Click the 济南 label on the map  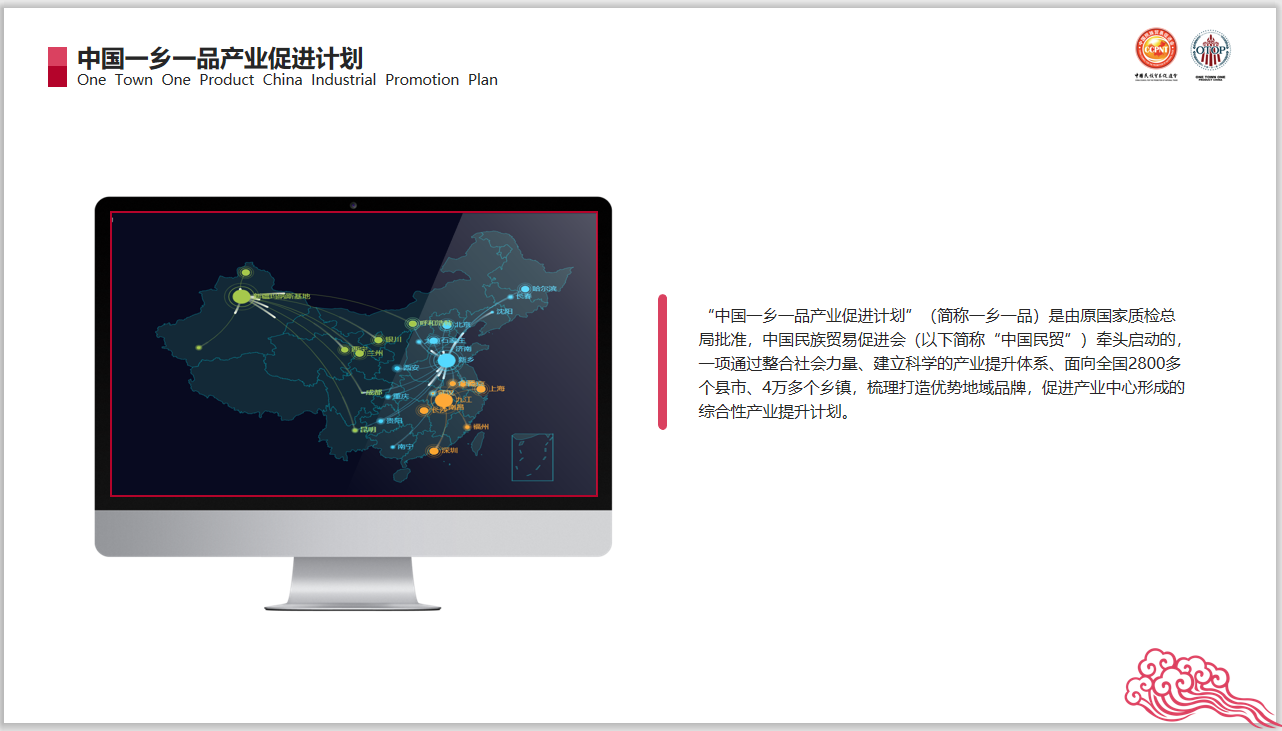463,349
